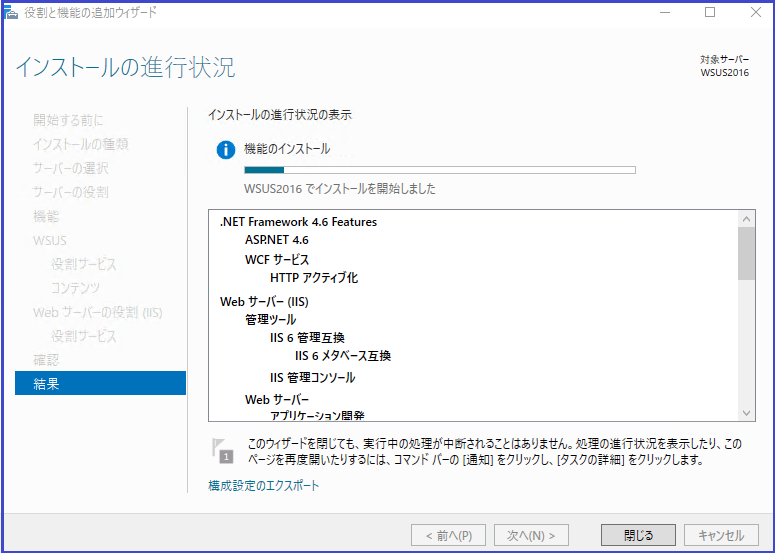
Task: Click the < 前へ(P) button
Action: (448, 535)
